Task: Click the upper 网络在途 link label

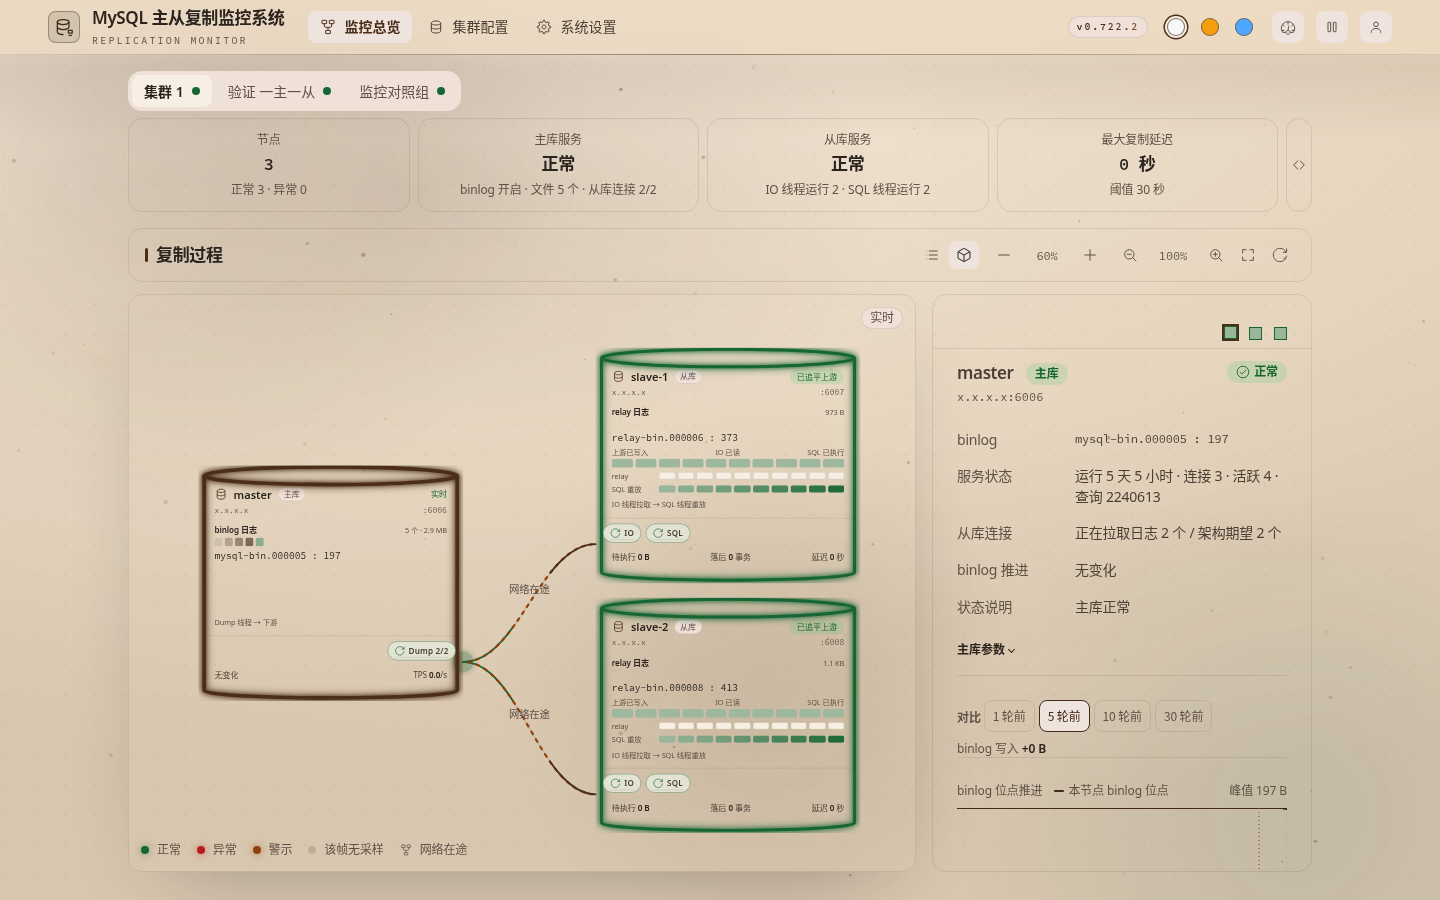Action: (529, 589)
